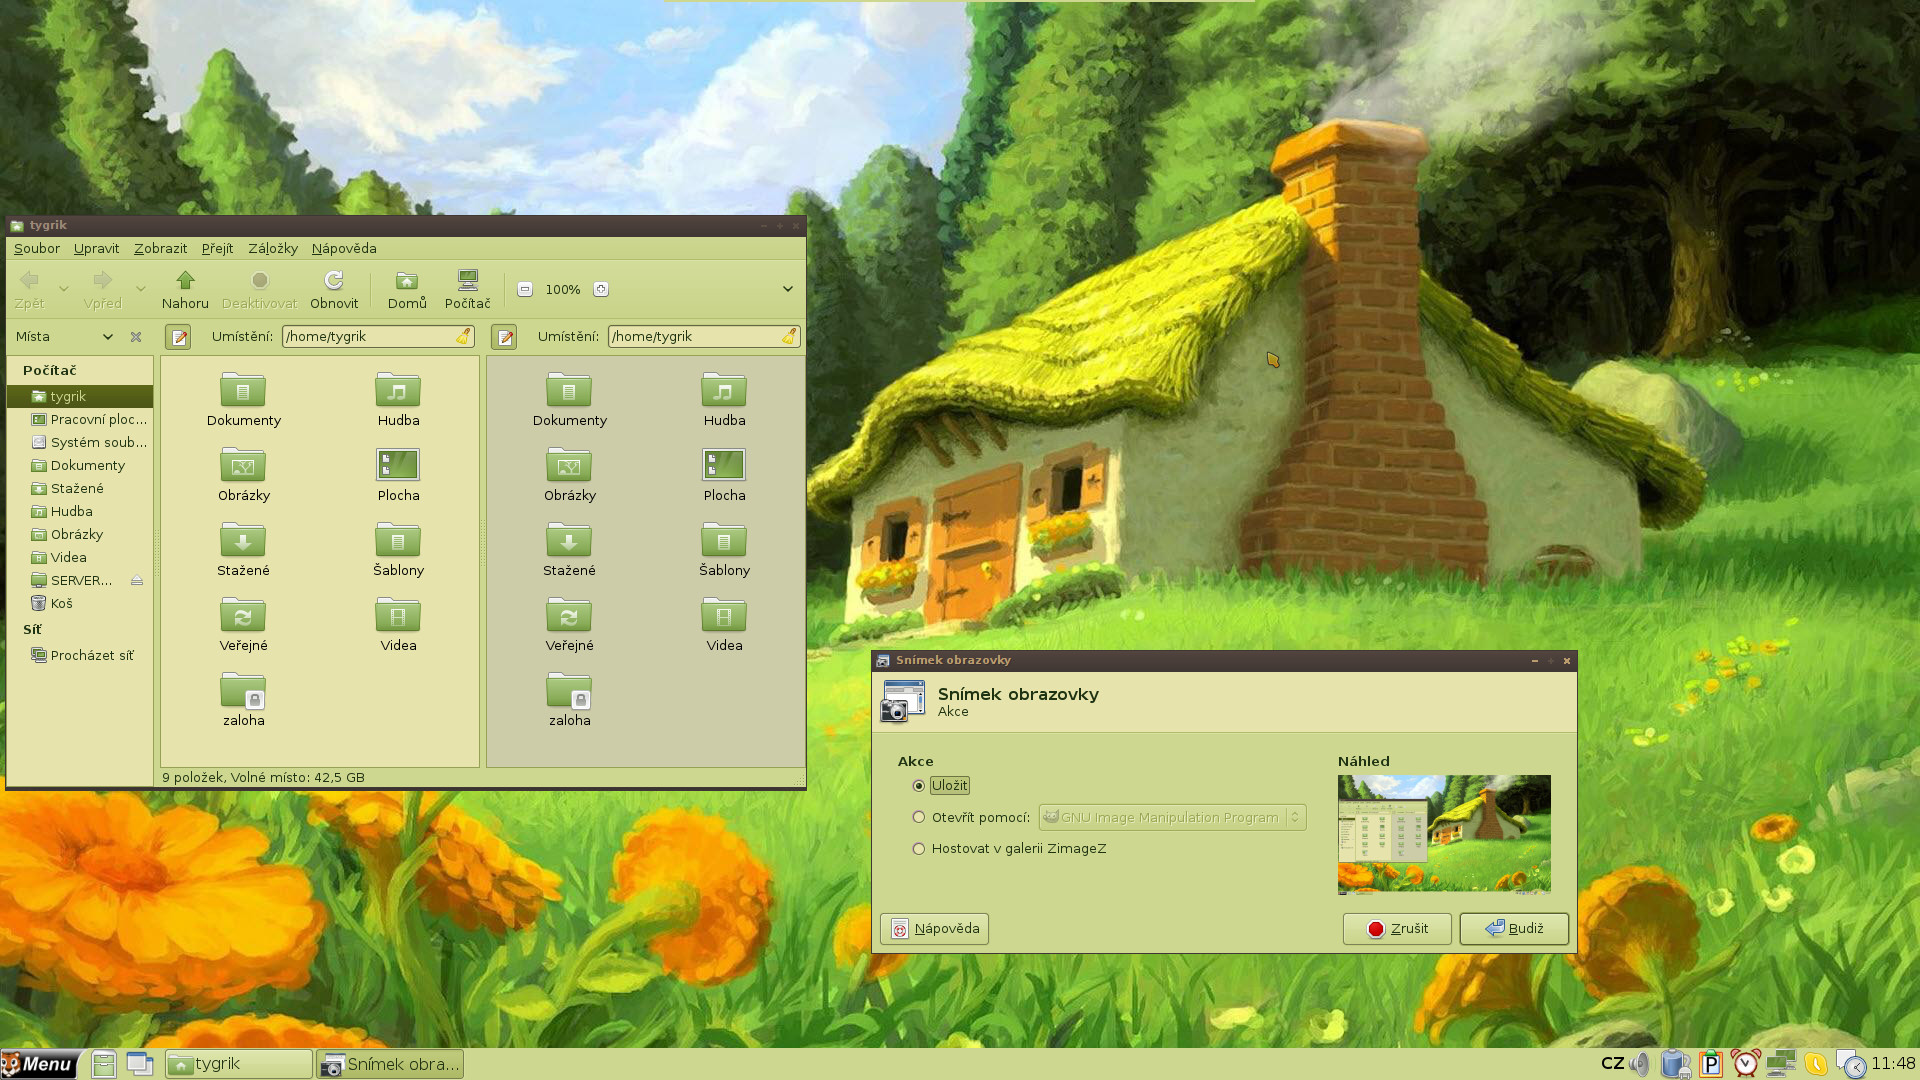Open the Nápověda menu in the file manager
1920x1080 pixels.
344,248
